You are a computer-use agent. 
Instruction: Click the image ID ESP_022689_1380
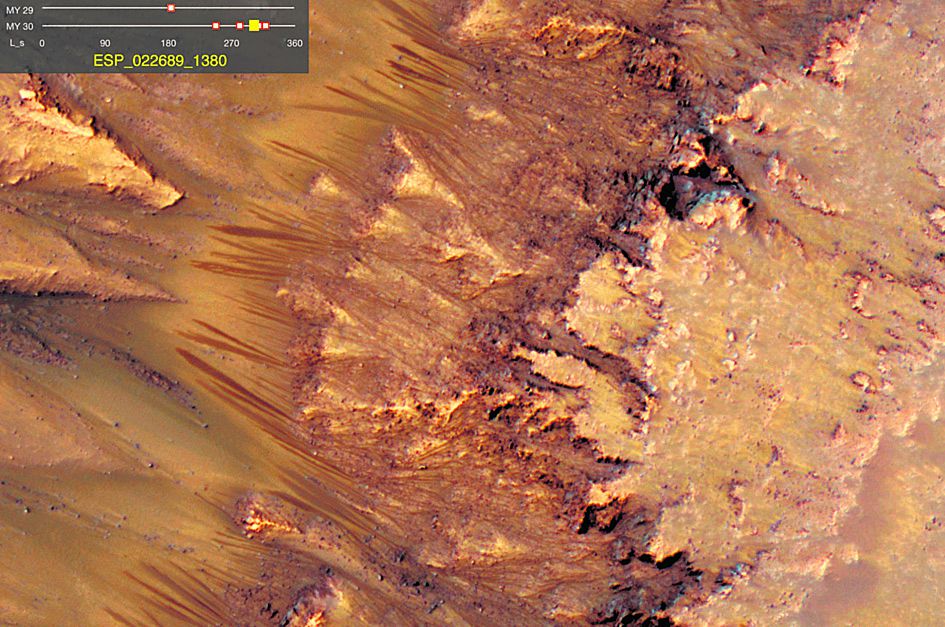pos(160,60)
